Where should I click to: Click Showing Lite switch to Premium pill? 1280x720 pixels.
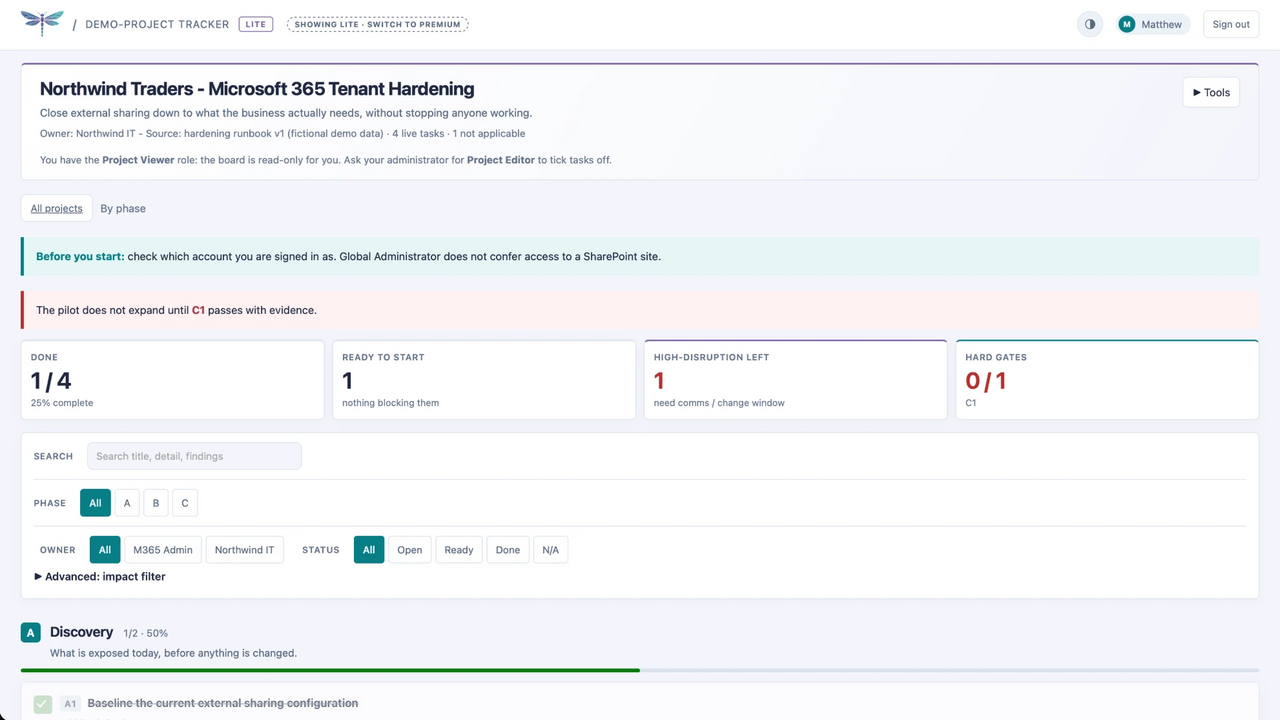click(378, 24)
